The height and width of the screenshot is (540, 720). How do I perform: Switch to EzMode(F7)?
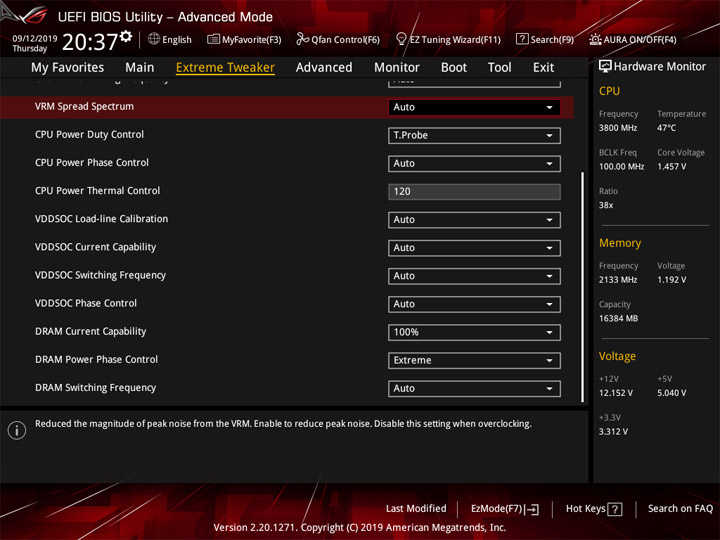(x=505, y=509)
